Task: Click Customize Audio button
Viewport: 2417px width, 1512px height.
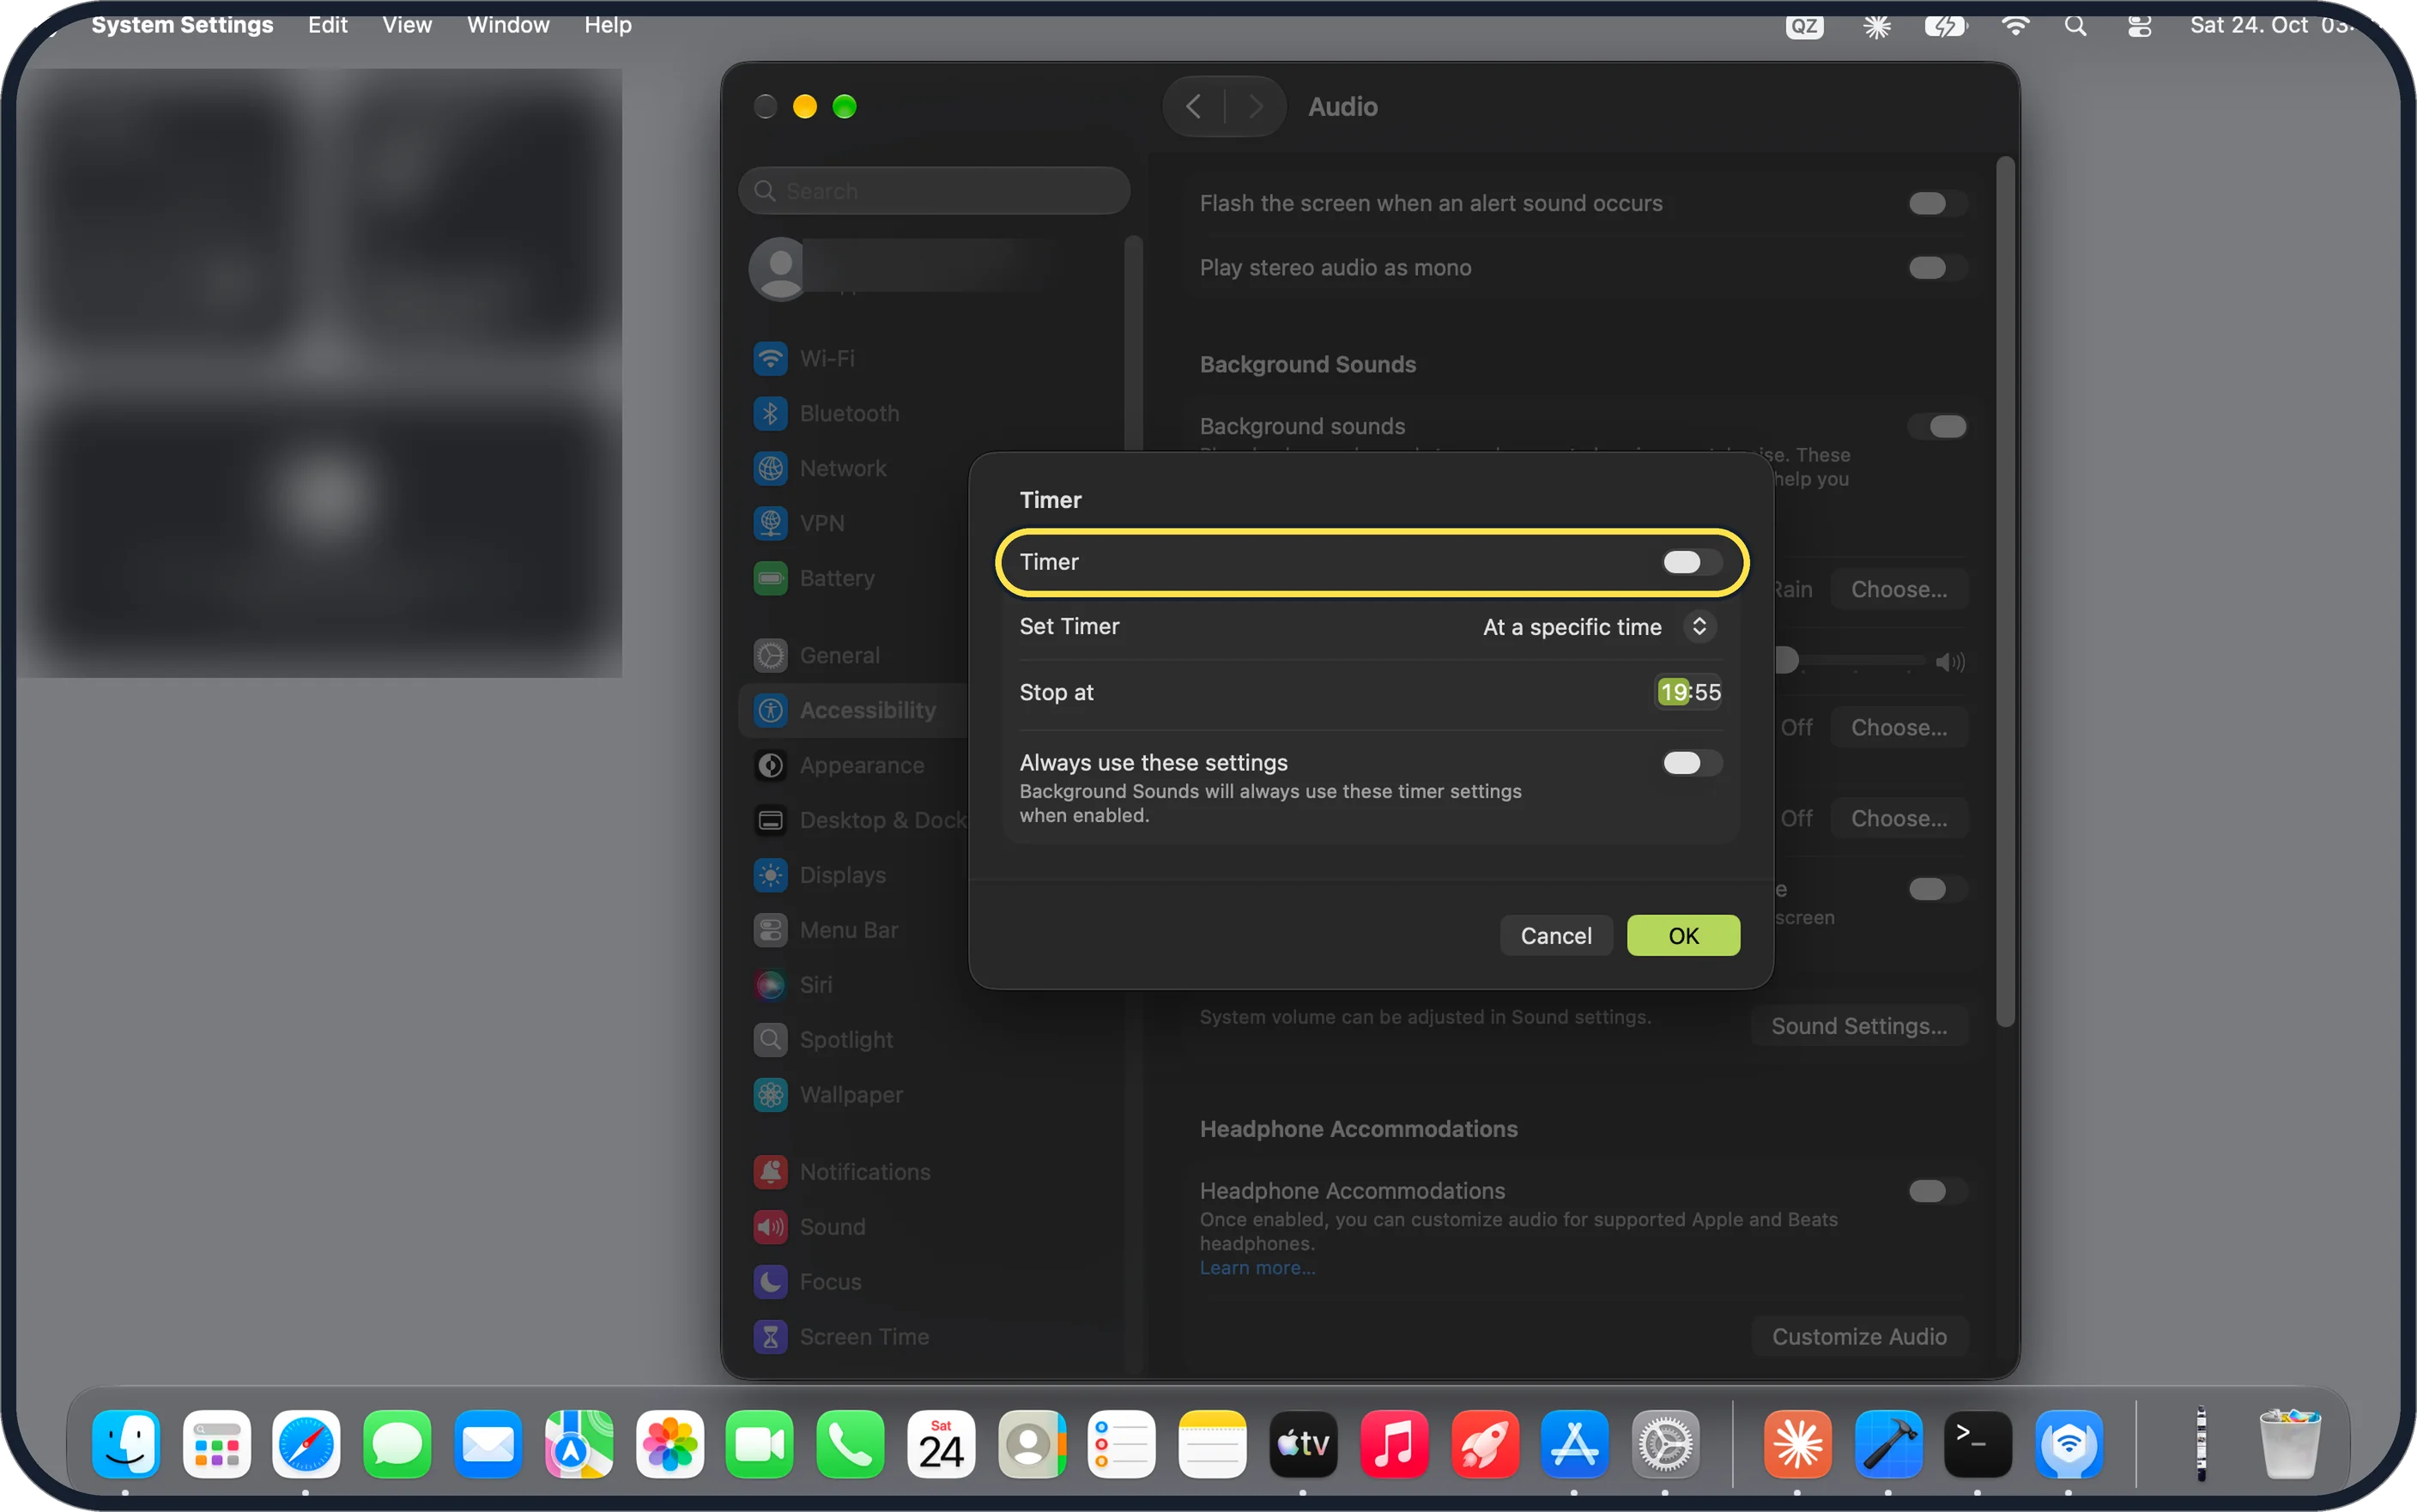Action: tap(1859, 1337)
